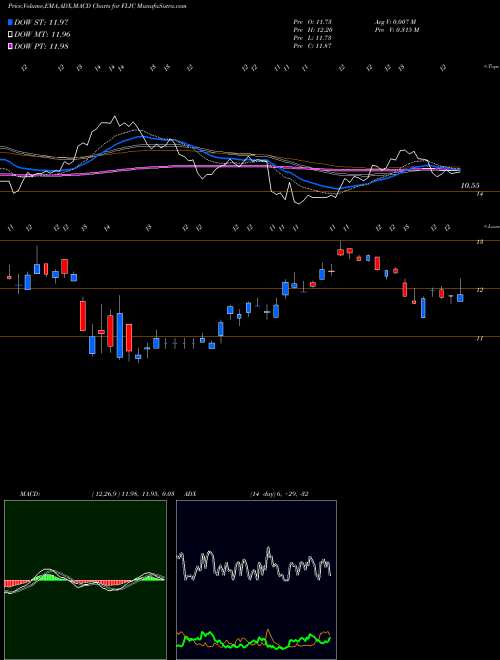Click the 12 price axis label

tap(479, 290)
